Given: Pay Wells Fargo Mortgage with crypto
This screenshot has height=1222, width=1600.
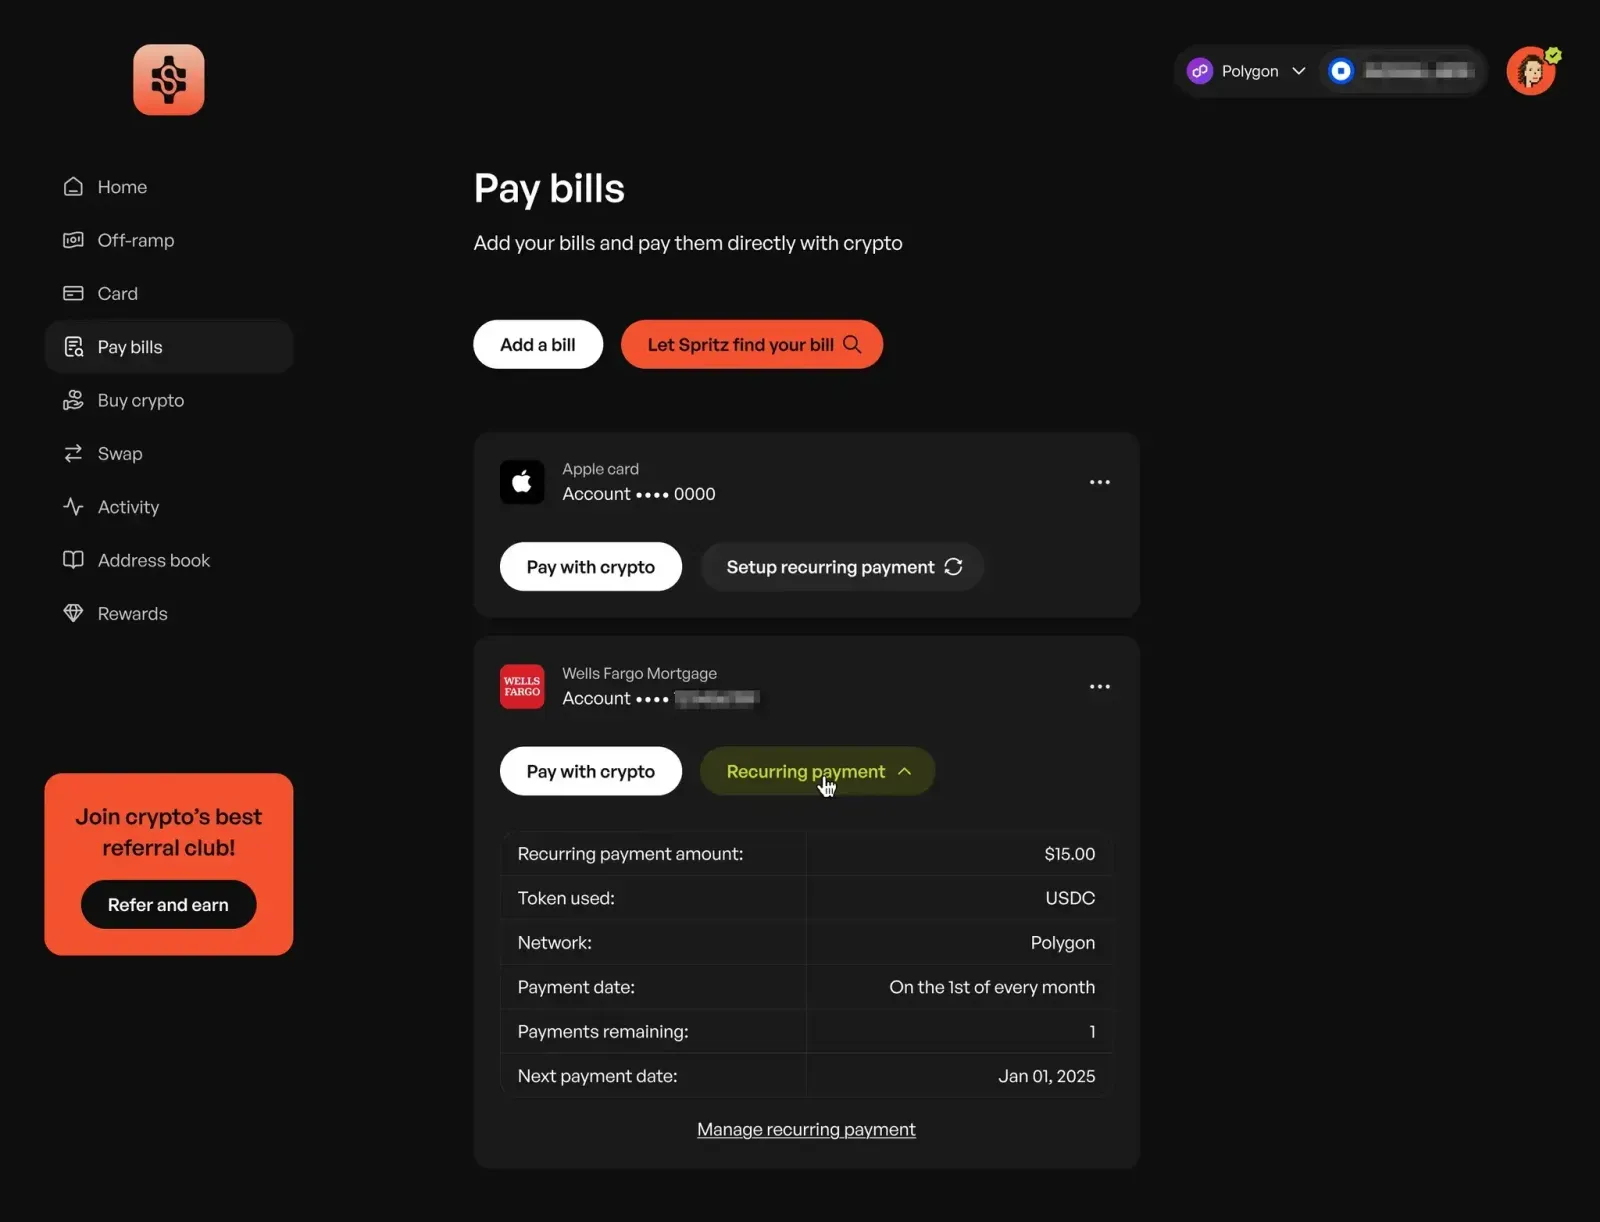Looking at the screenshot, I should 591,771.
